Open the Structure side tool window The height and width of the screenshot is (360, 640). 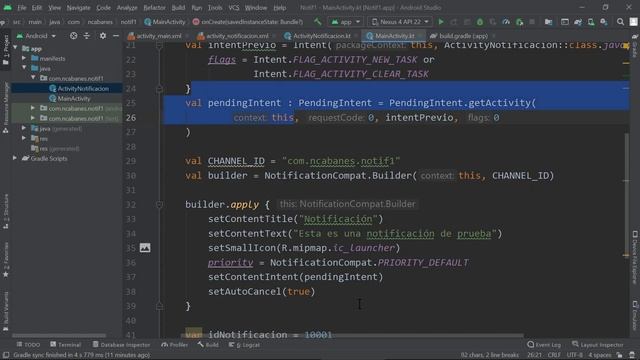point(6,210)
